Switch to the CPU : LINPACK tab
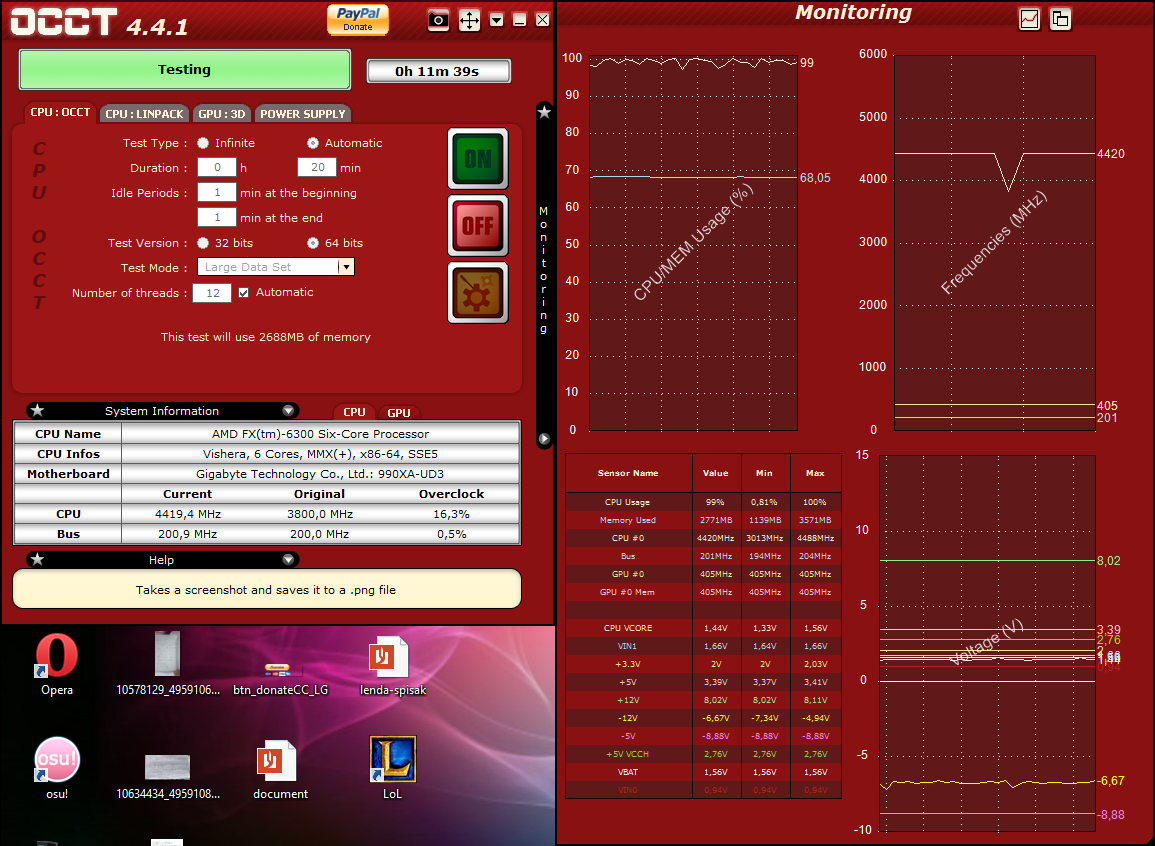The height and width of the screenshot is (846, 1155). click(x=144, y=114)
